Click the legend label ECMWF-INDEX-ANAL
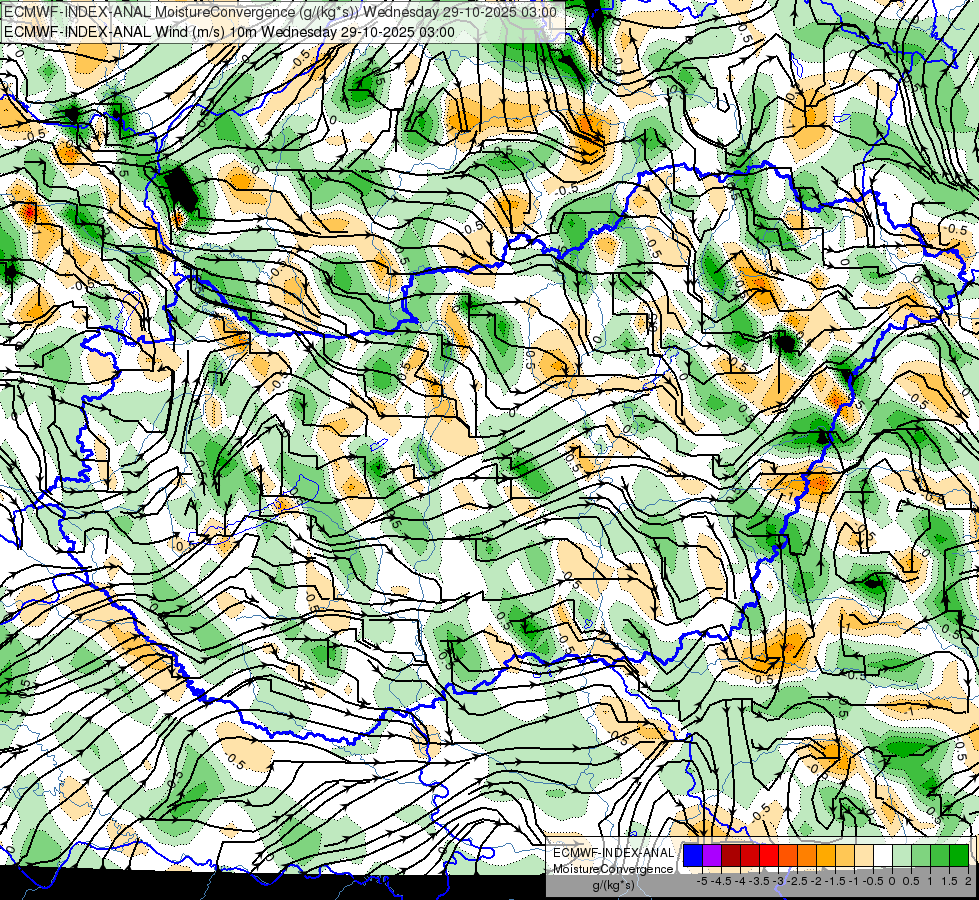This screenshot has height=900, width=979. tap(613, 853)
